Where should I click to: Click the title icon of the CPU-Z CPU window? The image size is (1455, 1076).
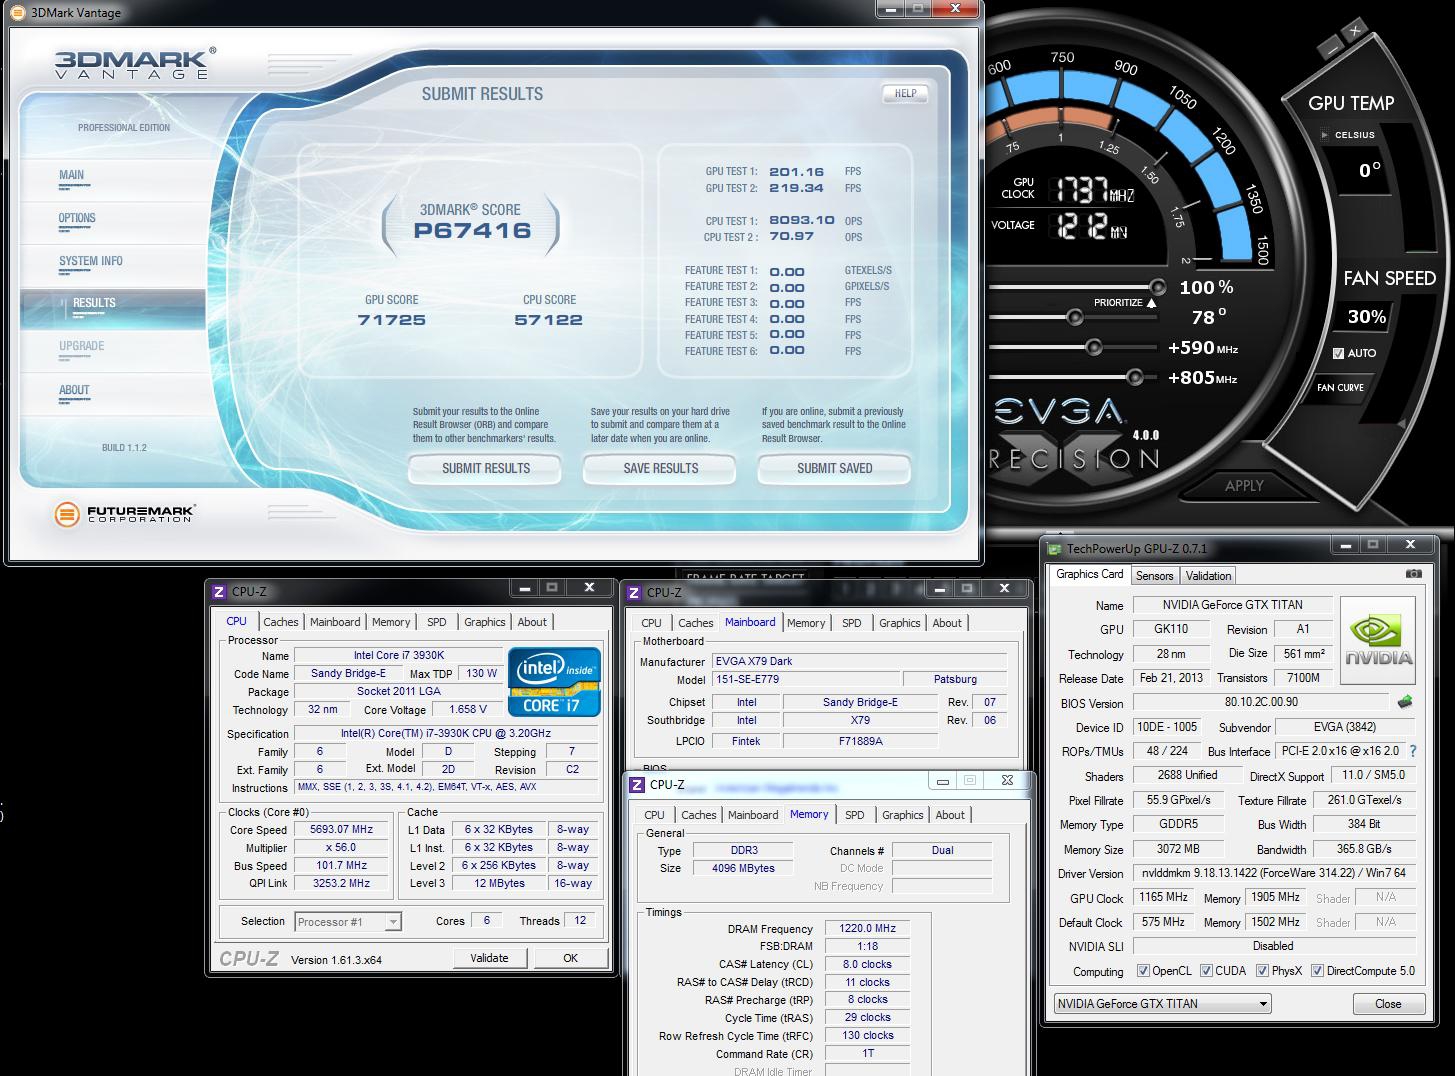[219, 592]
